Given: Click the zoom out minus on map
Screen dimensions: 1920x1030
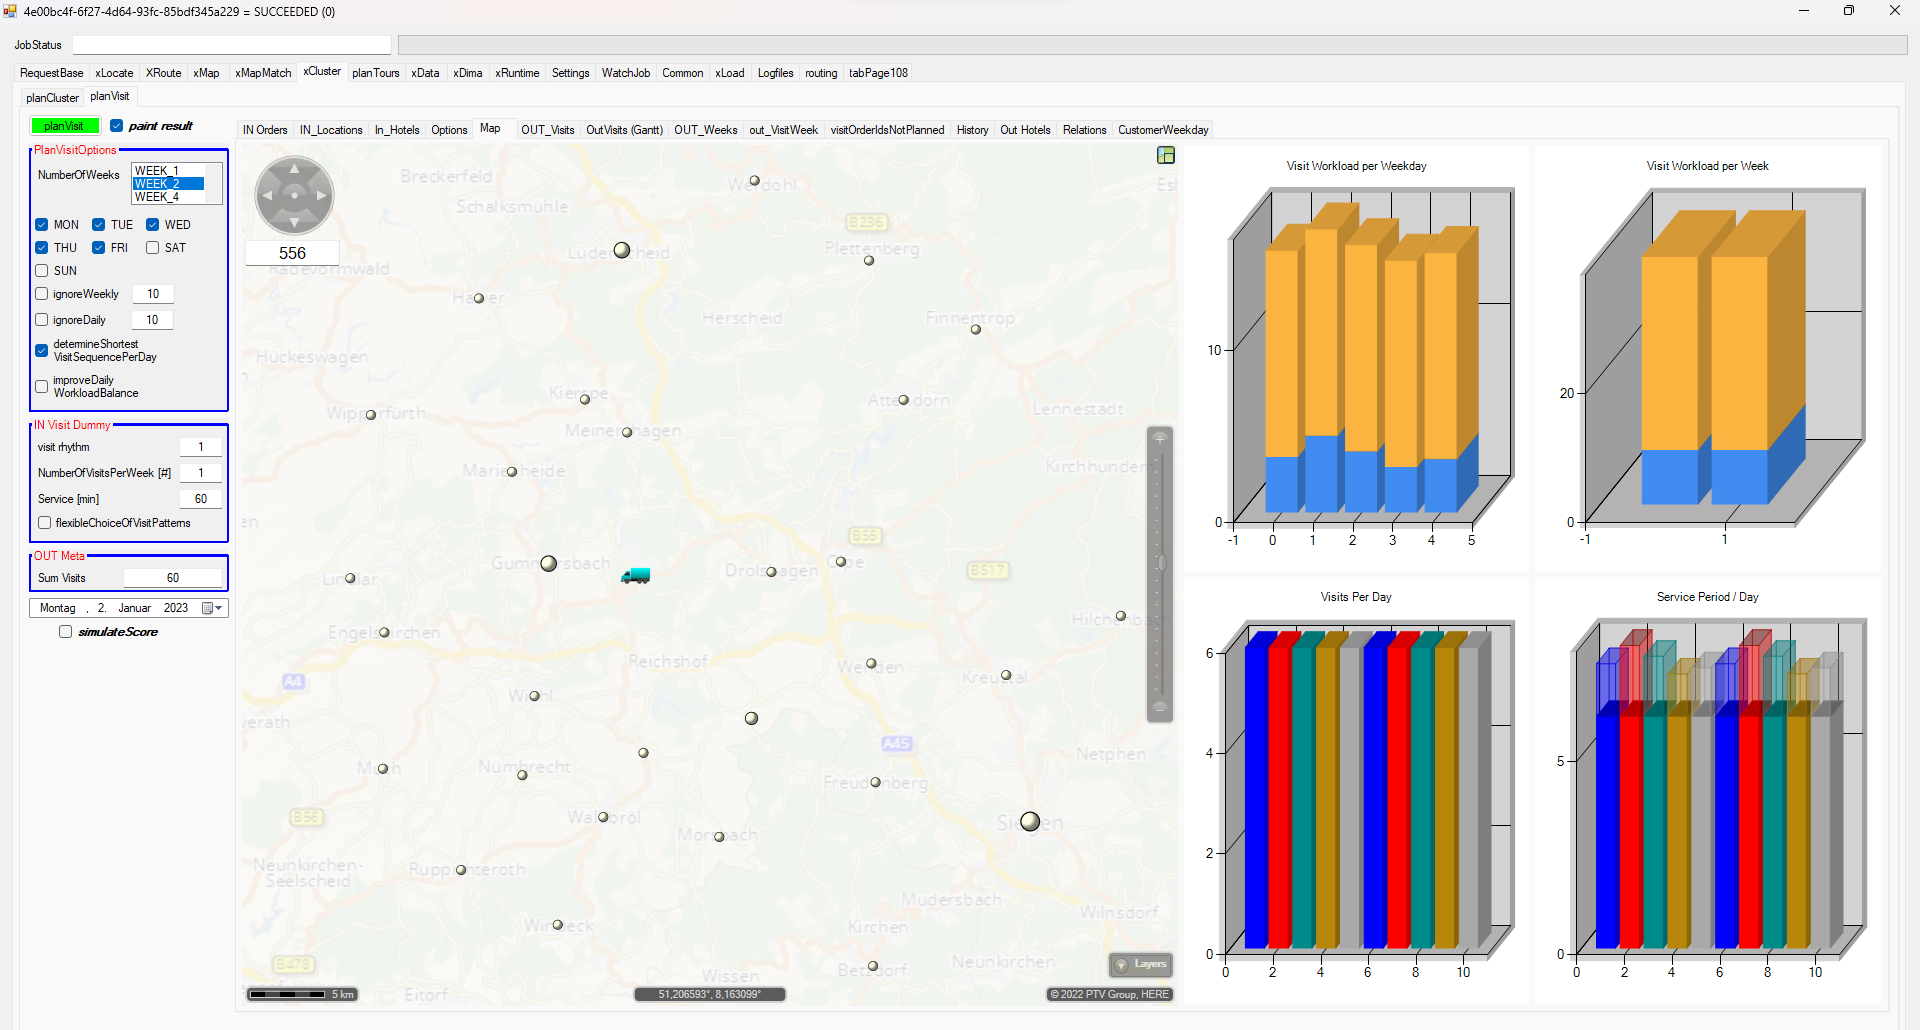Looking at the screenshot, I should (1160, 707).
